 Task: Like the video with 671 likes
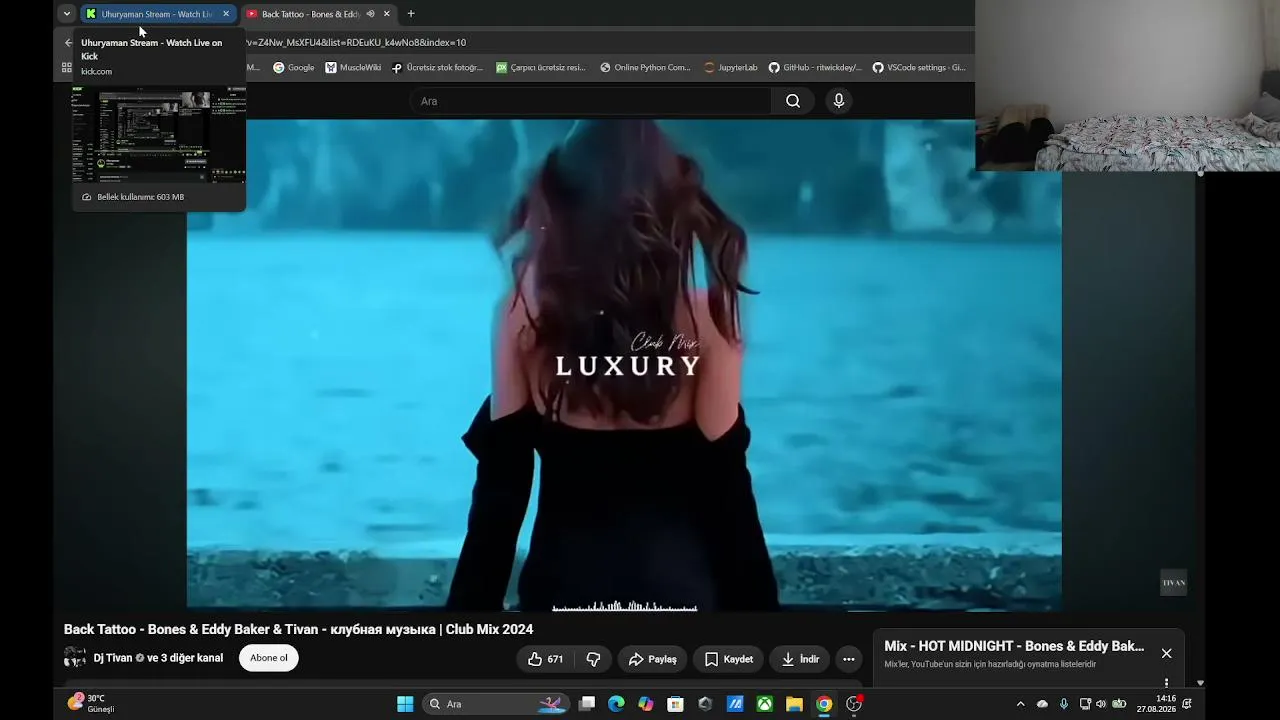click(546, 659)
